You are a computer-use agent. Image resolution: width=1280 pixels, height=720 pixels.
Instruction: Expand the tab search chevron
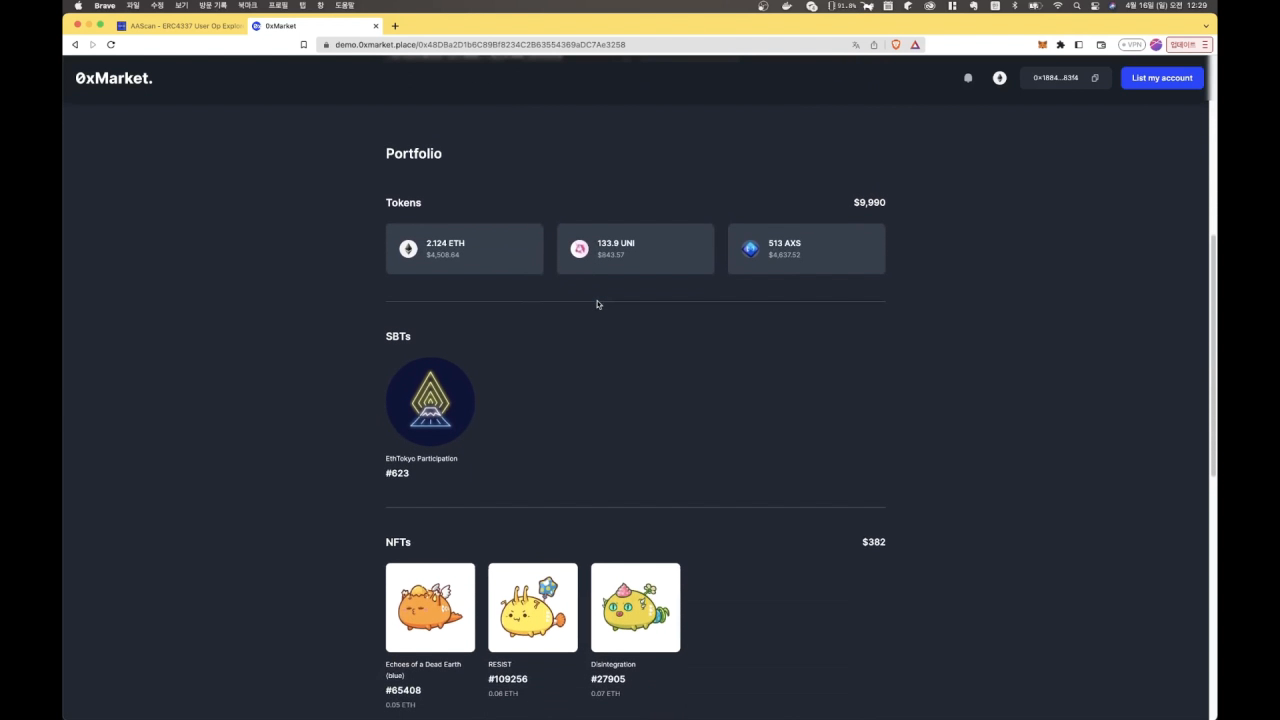tap(1206, 26)
